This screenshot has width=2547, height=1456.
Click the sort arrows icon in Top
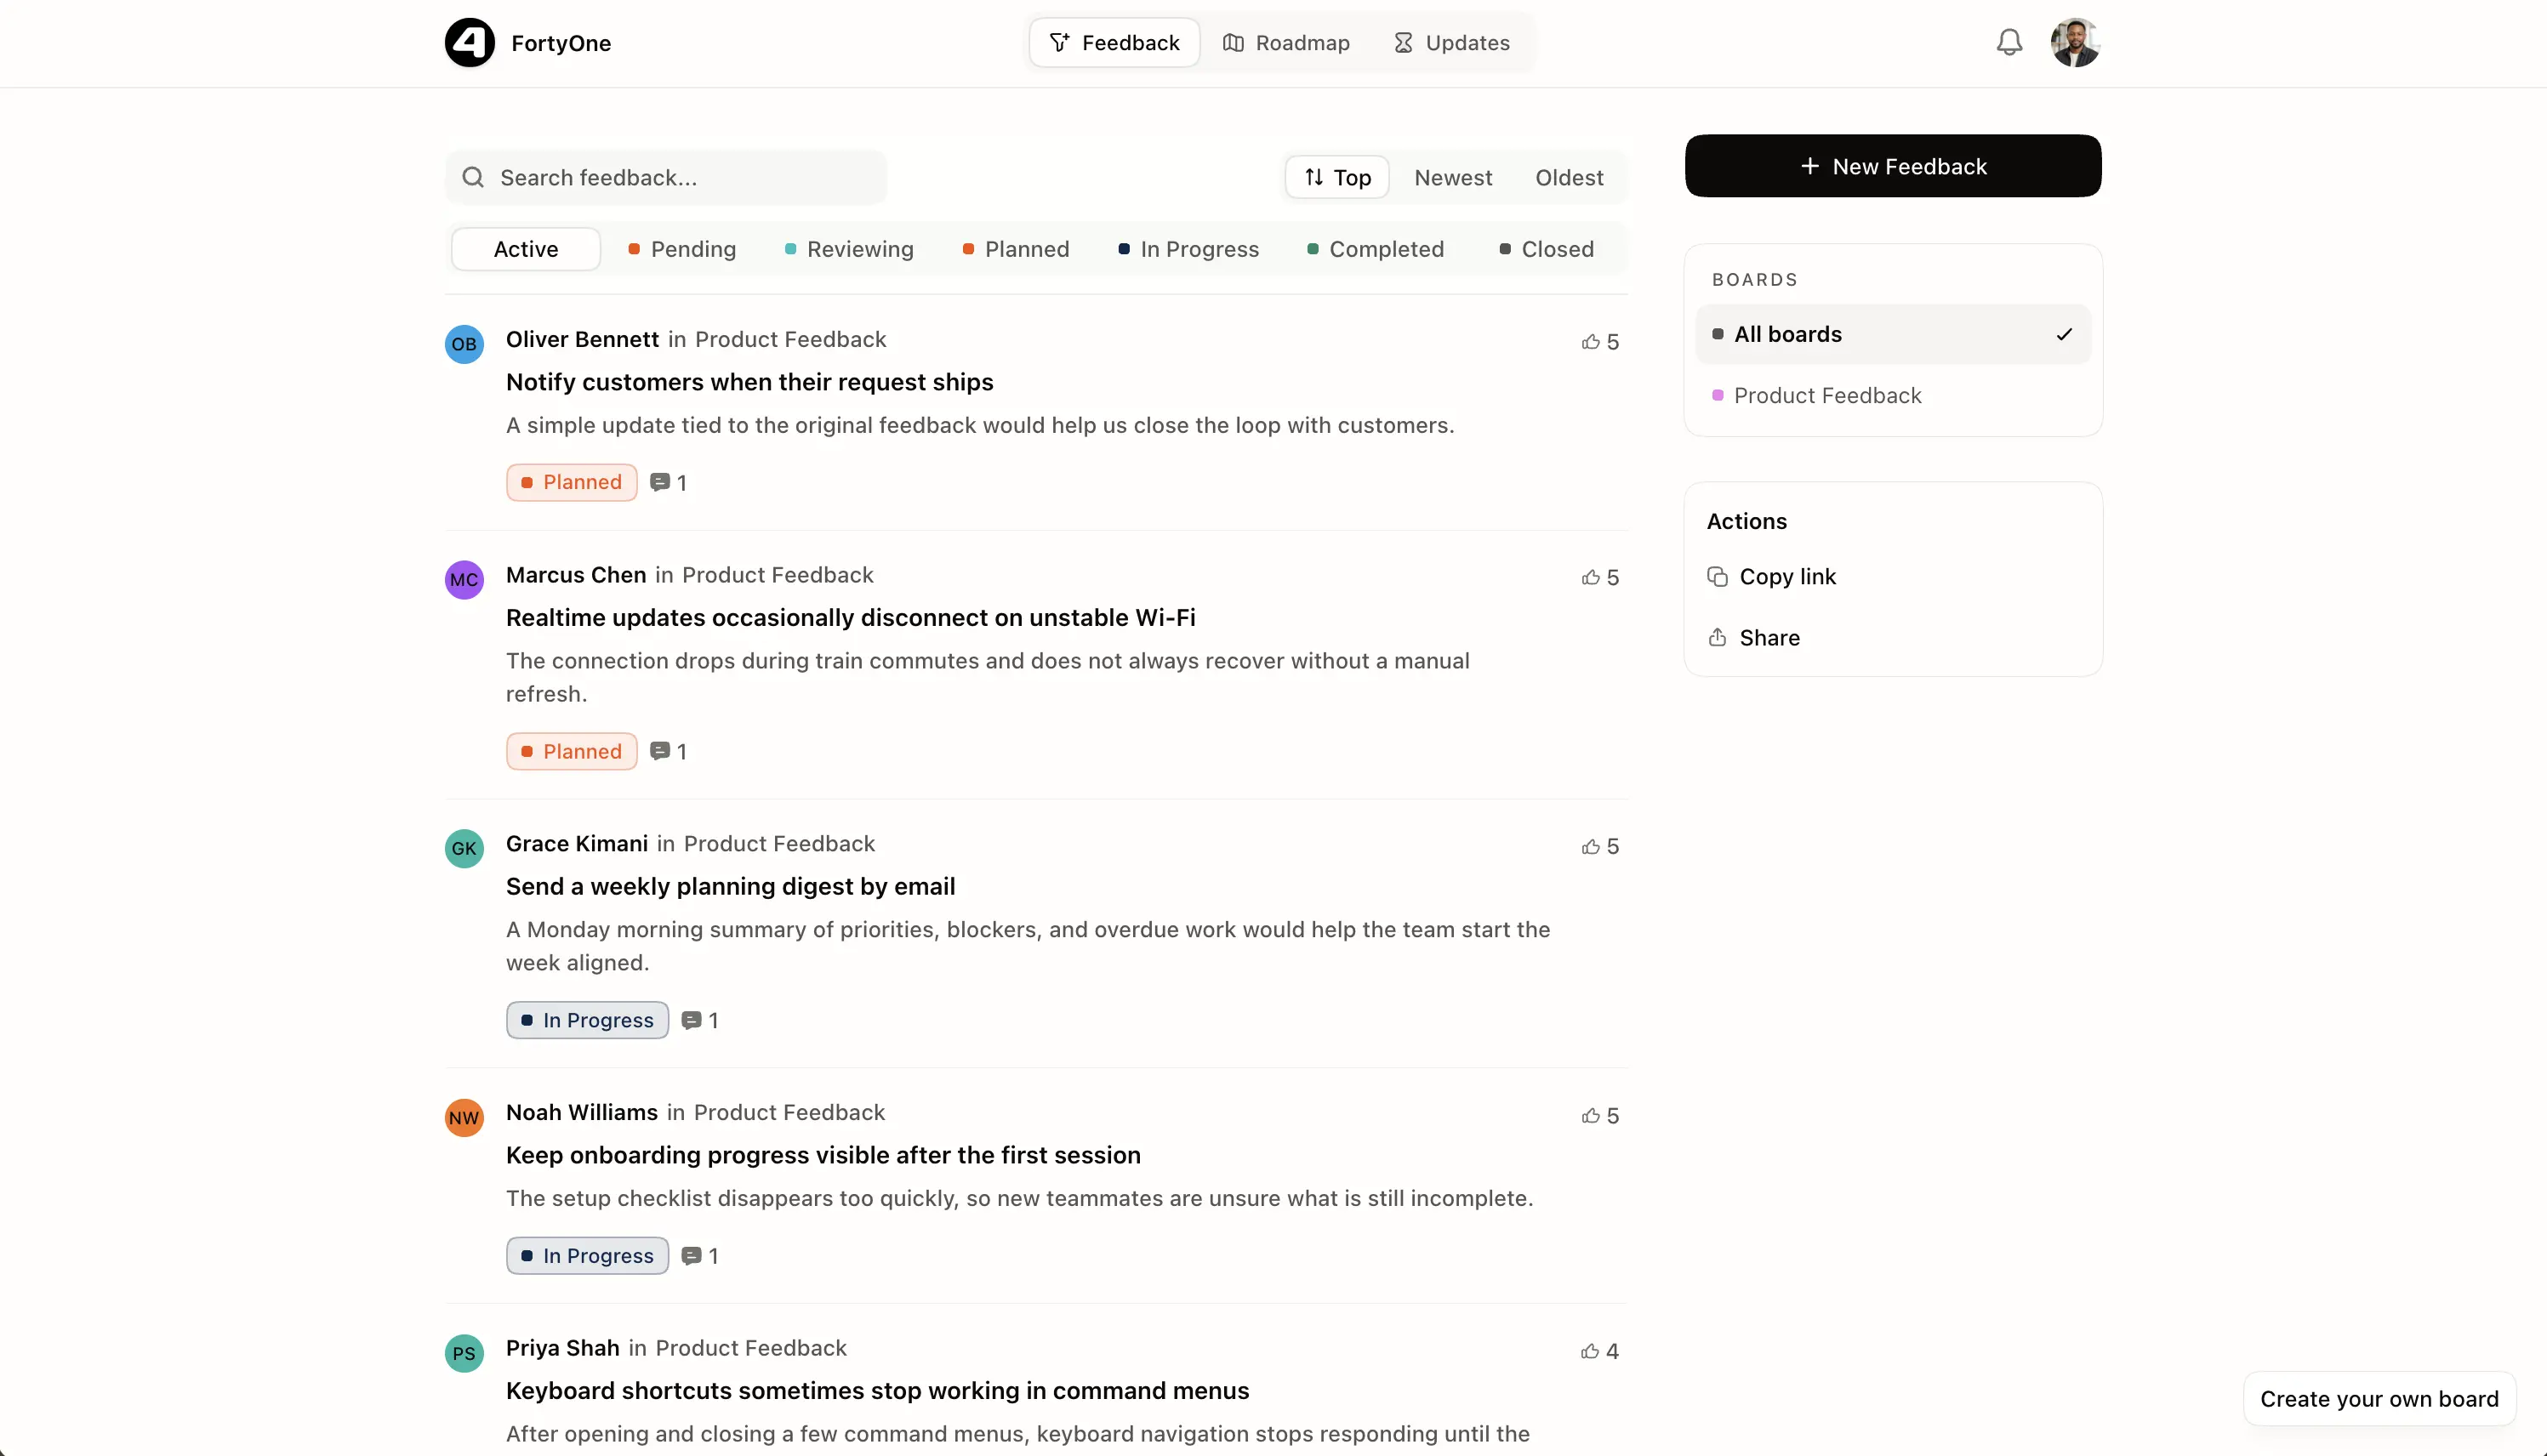(x=1314, y=178)
